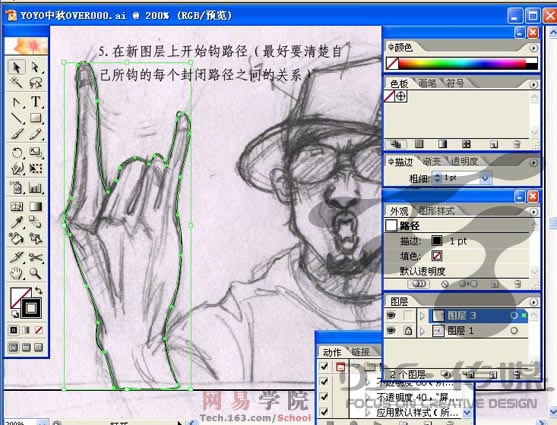
Task: Select the black arrow Selection tool
Action: [x=16, y=67]
